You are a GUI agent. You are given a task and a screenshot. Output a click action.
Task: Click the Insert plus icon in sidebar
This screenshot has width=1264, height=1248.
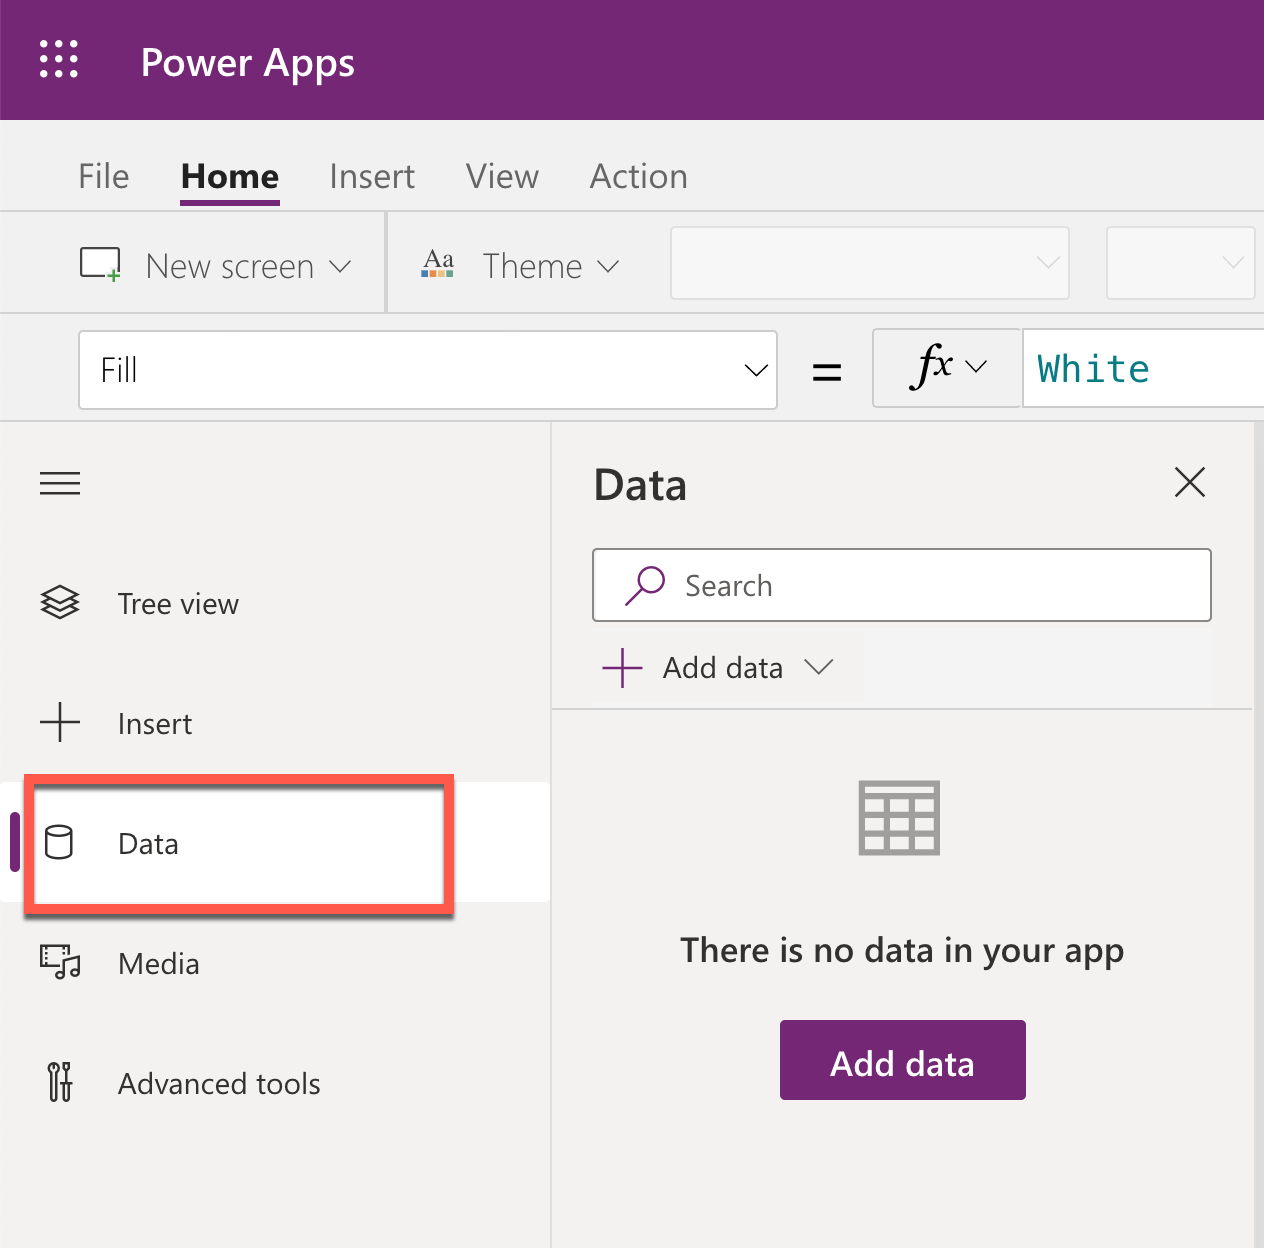click(x=60, y=722)
